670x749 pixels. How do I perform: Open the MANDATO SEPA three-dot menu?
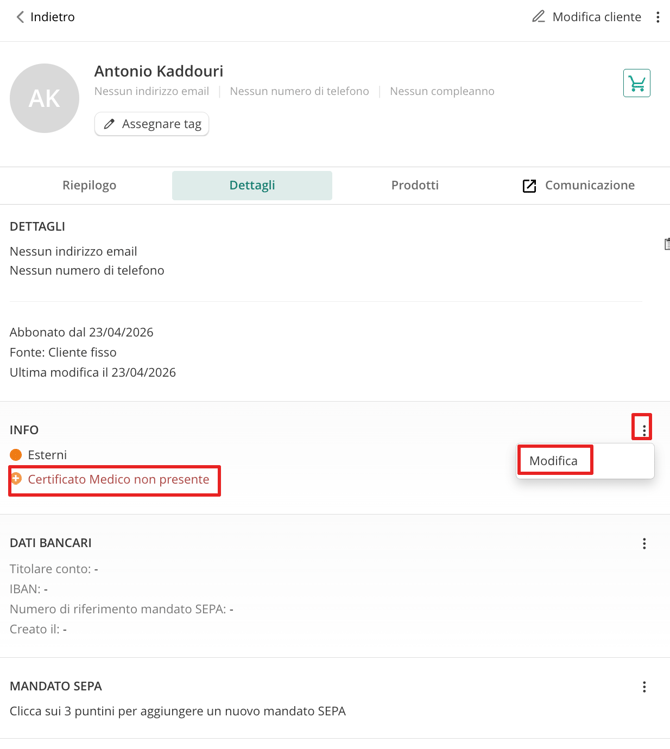(643, 687)
